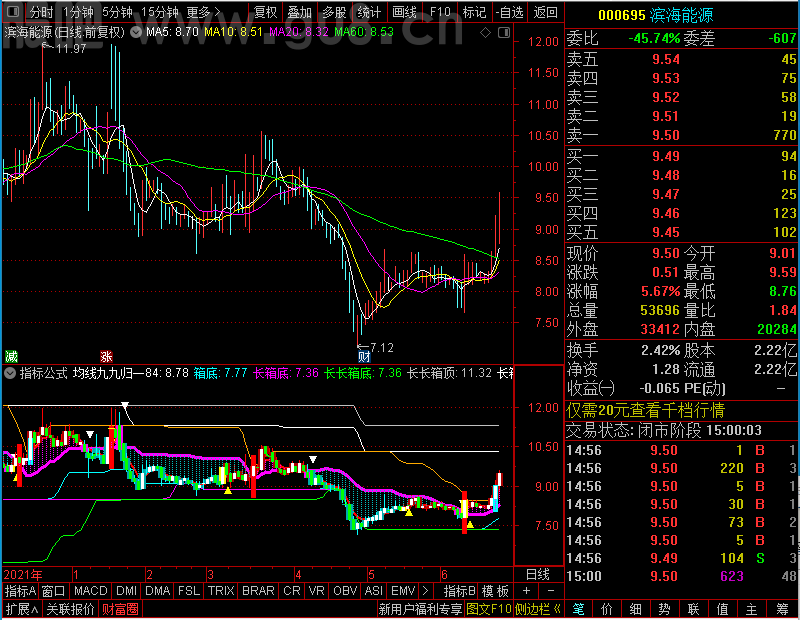Switch indicator to VR
Screen dimensions: 800x620
pyautogui.click(x=316, y=591)
